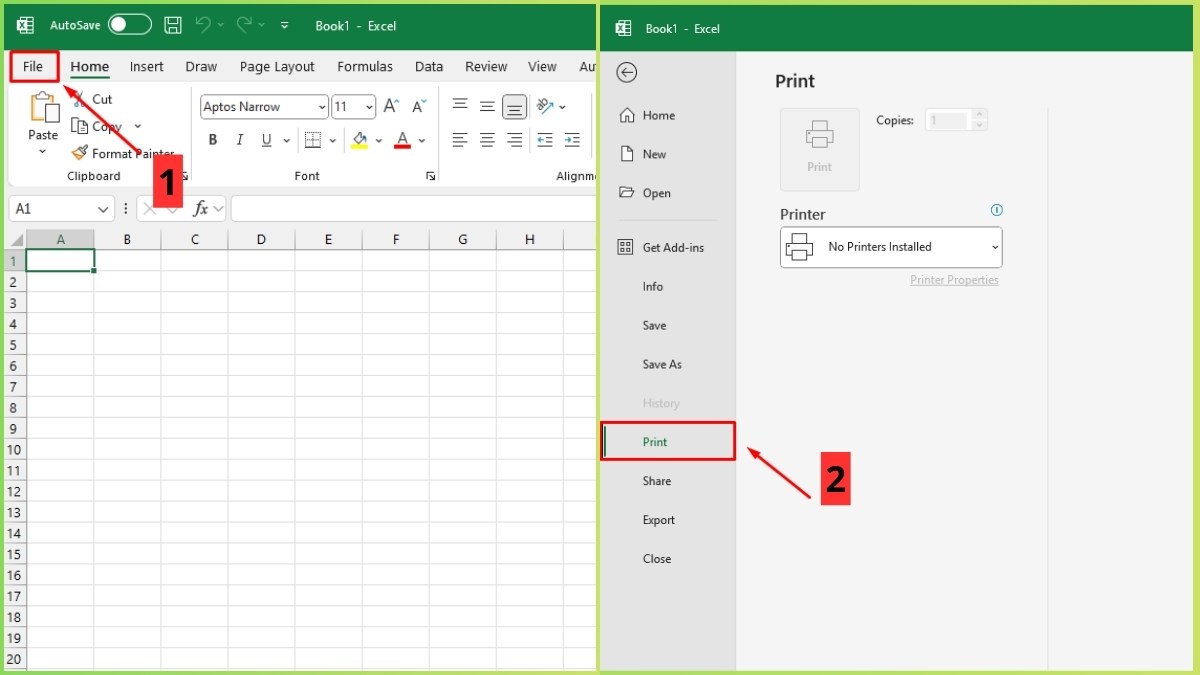This screenshot has width=1200, height=675.
Task: Select the Format Painter icon
Action: (x=81, y=153)
